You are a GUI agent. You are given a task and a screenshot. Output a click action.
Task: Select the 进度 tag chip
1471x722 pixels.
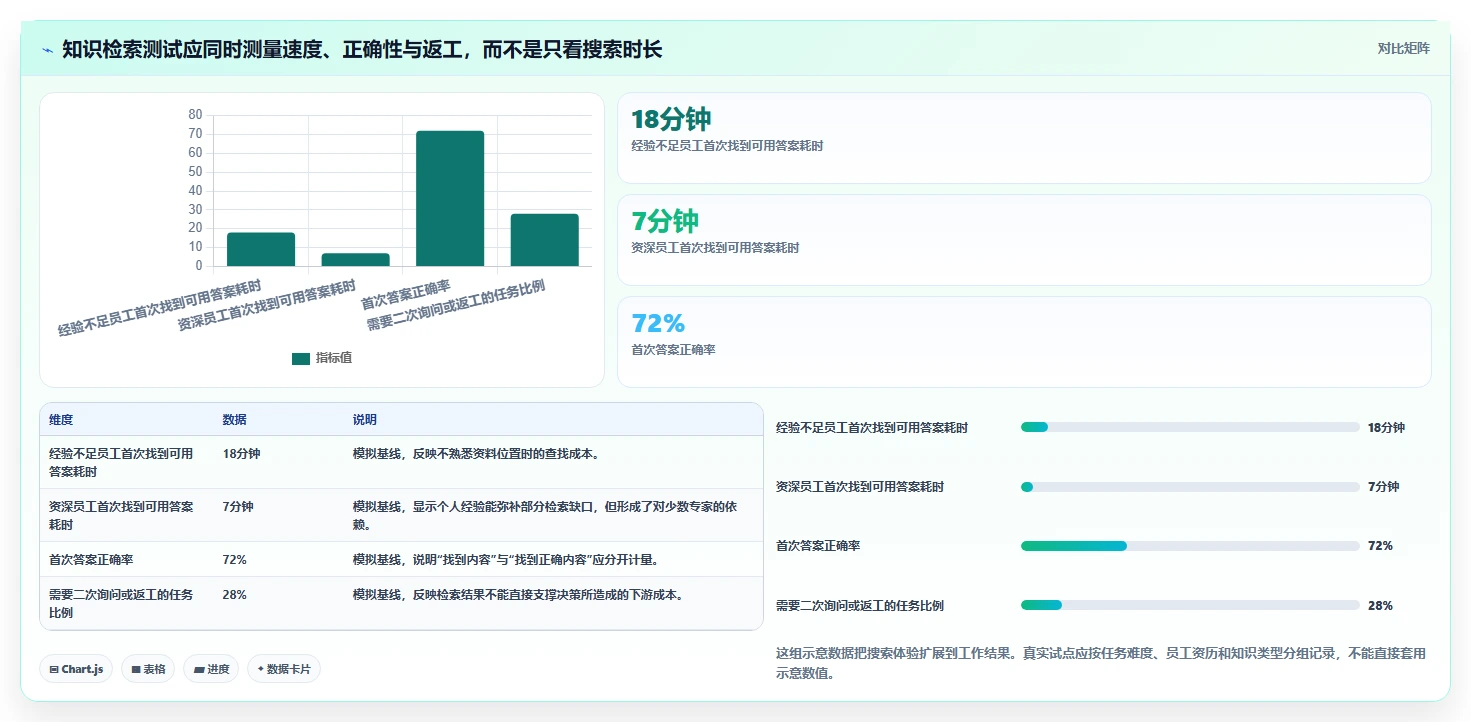coord(211,669)
